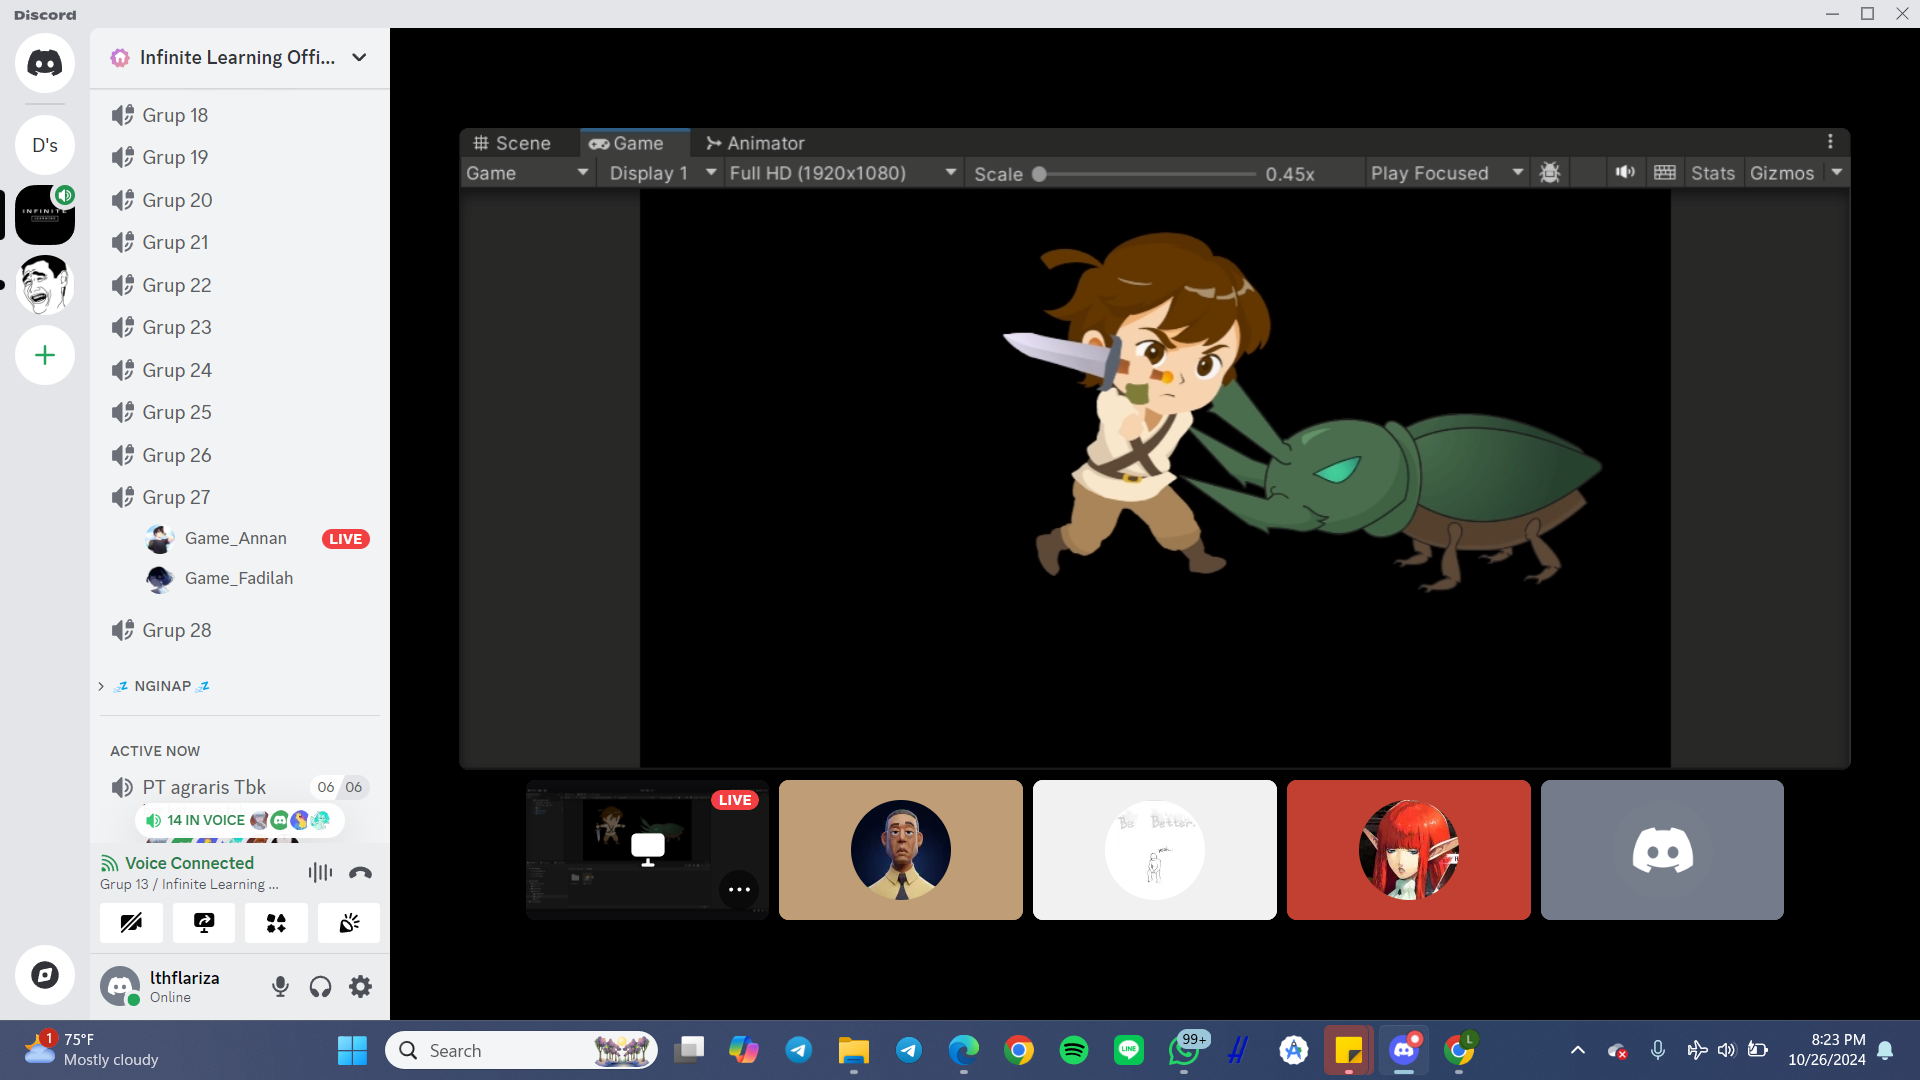Join voice channel Grup 26
This screenshot has width=1920, height=1080.
coord(240,455)
